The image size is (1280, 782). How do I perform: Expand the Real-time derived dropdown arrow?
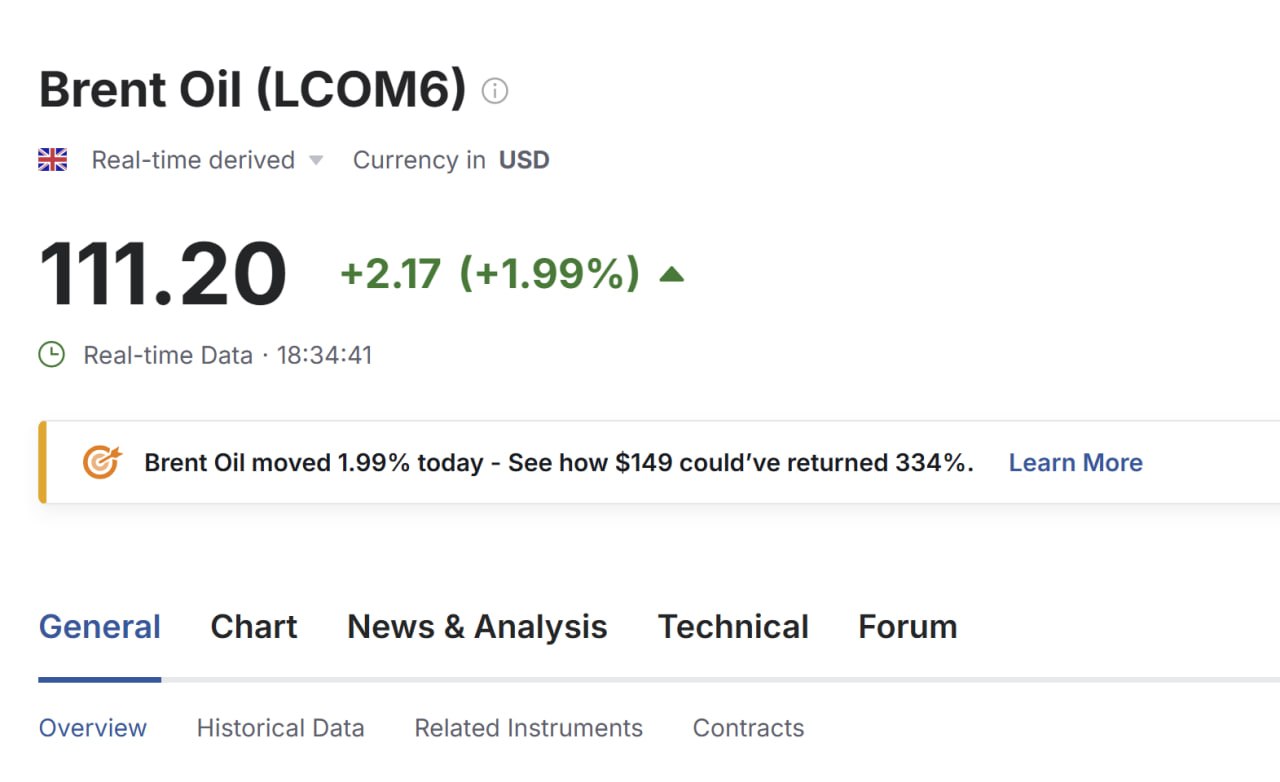(316, 160)
